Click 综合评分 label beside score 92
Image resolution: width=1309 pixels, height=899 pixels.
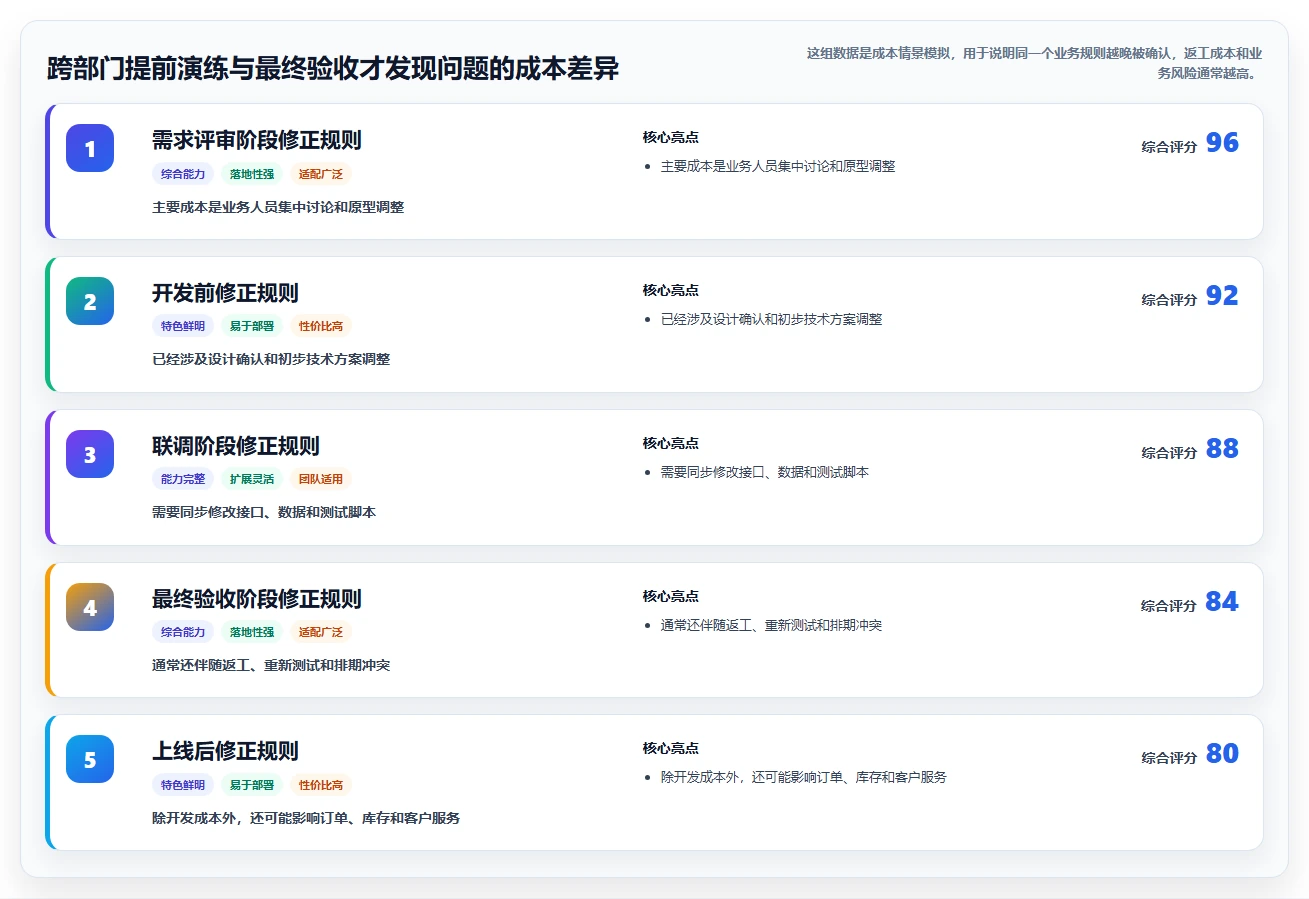point(1169,300)
